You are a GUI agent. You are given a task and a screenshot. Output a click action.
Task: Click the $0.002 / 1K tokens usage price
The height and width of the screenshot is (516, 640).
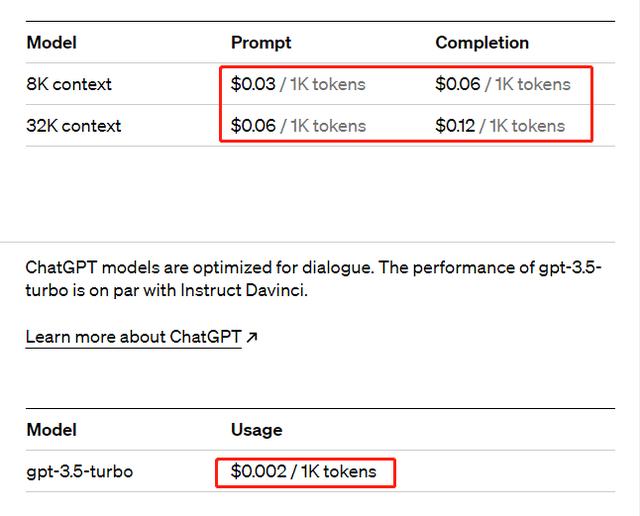click(303, 472)
